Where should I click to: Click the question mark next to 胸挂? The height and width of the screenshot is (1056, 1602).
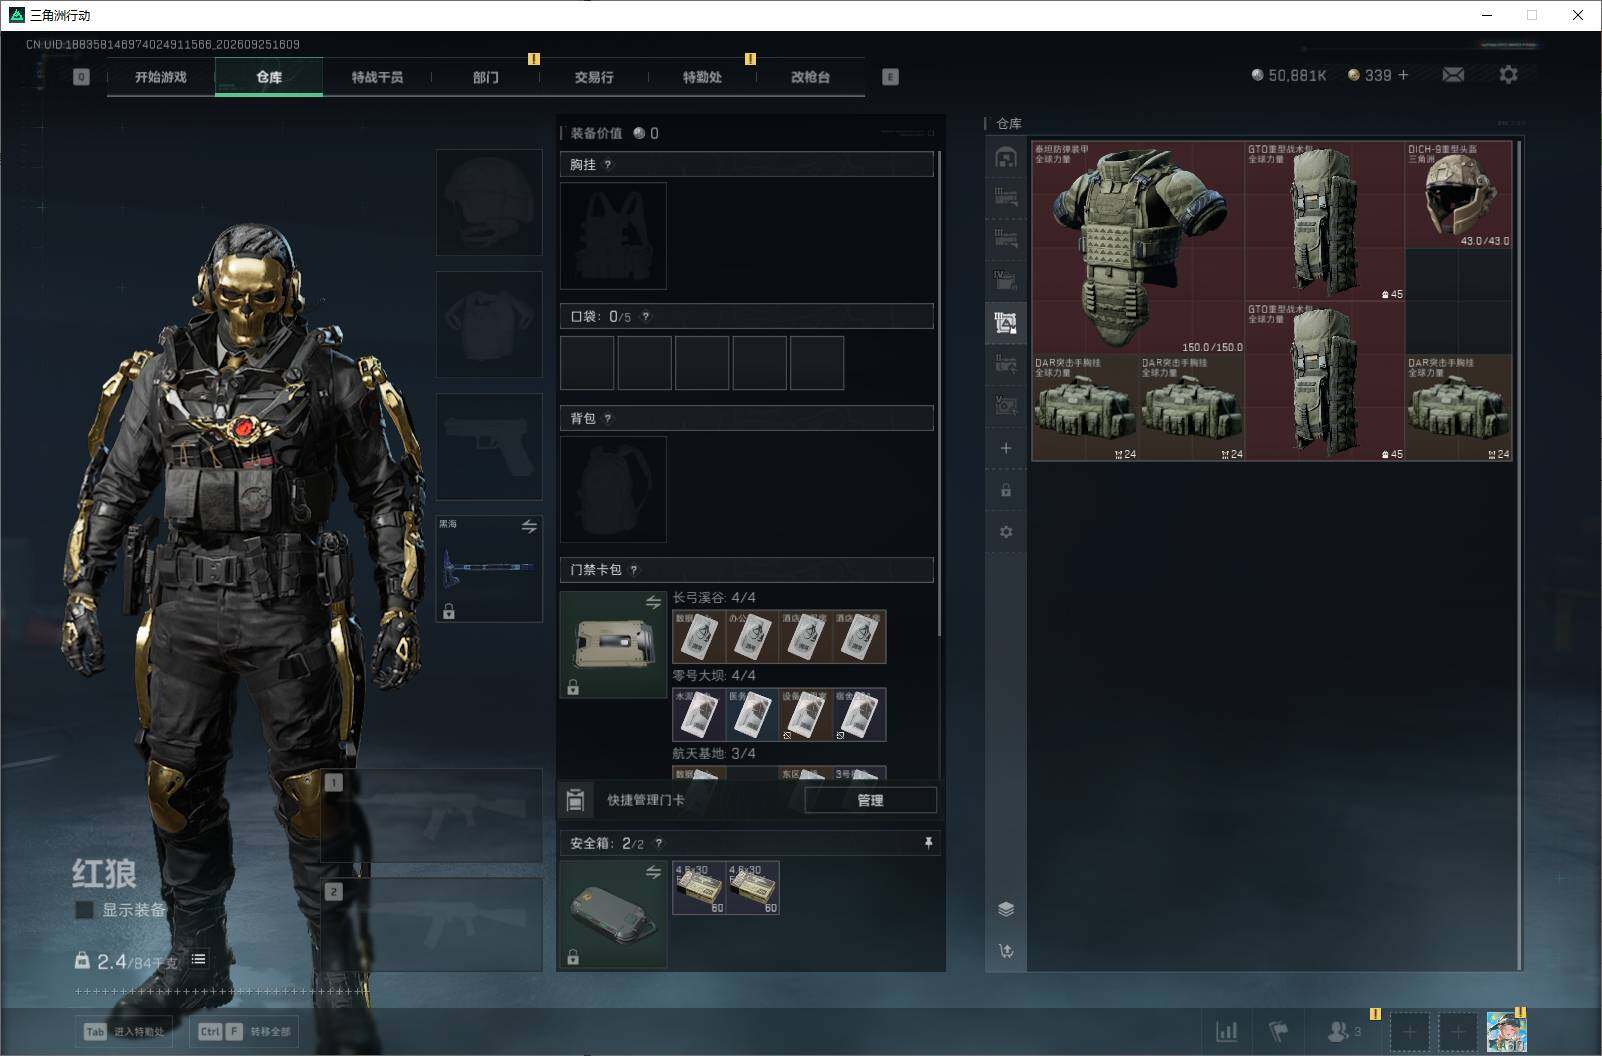point(608,165)
